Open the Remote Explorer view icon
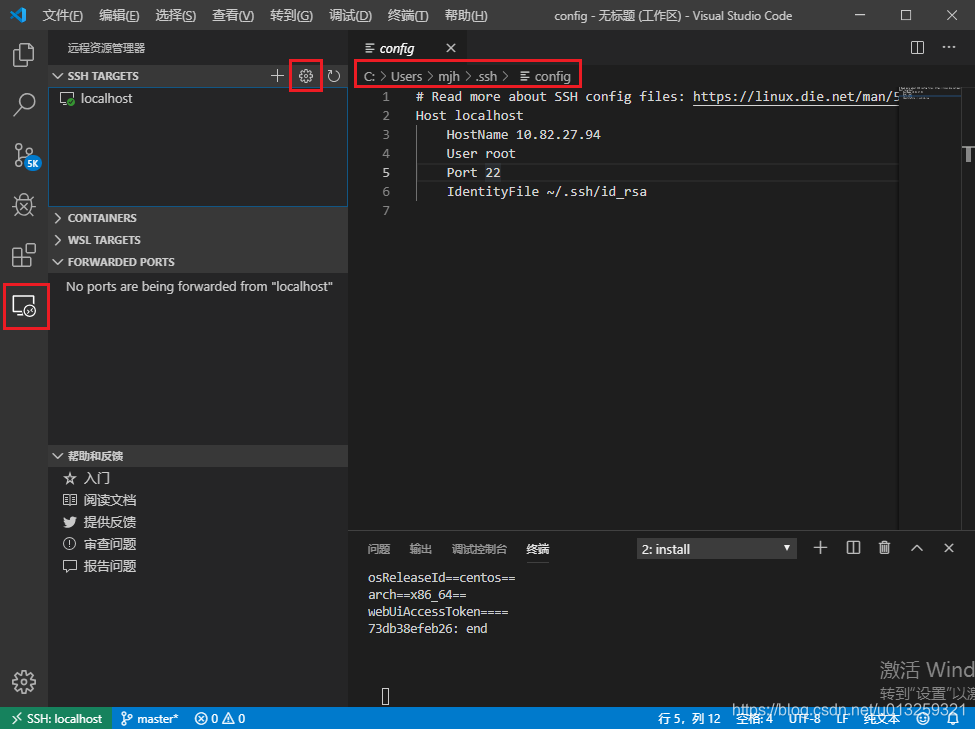Viewport: 975px width, 729px height. (x=24, y=306)
